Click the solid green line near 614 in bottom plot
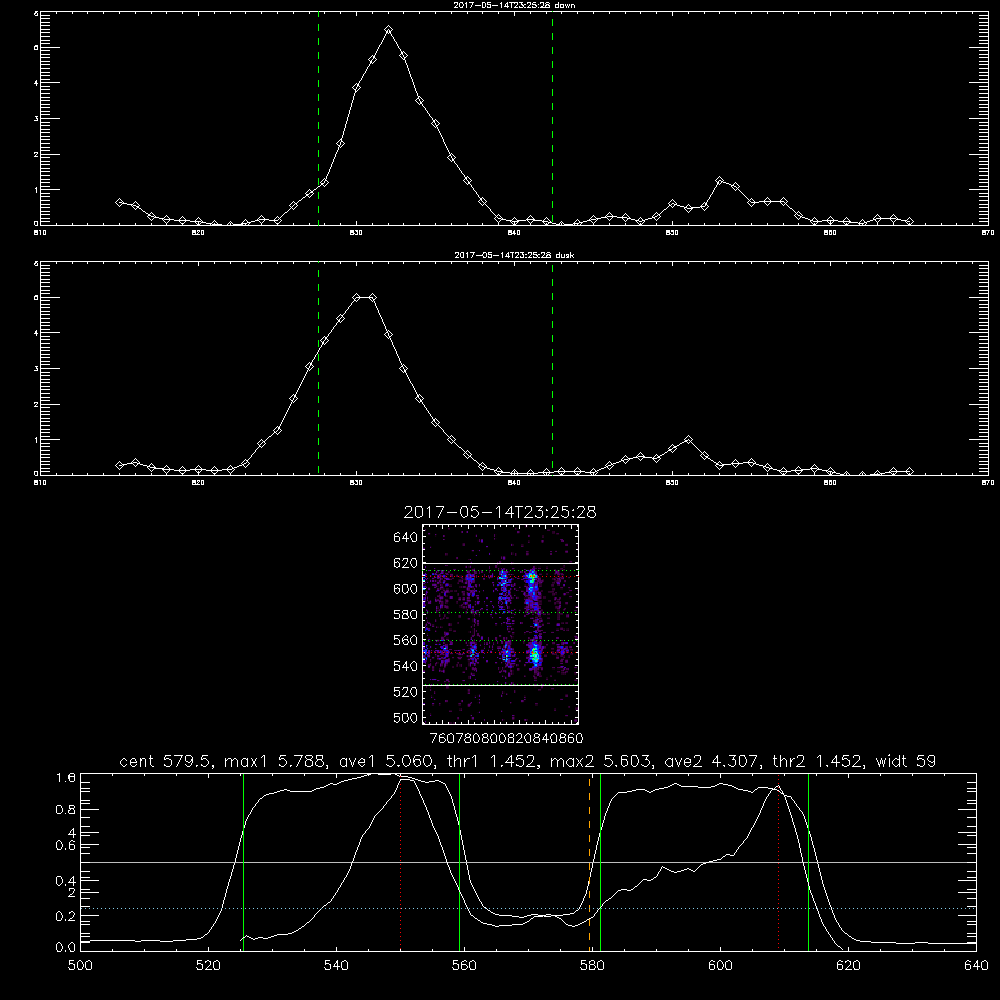The width and height of the screenshot is (1000, 1000). (808, 862)
